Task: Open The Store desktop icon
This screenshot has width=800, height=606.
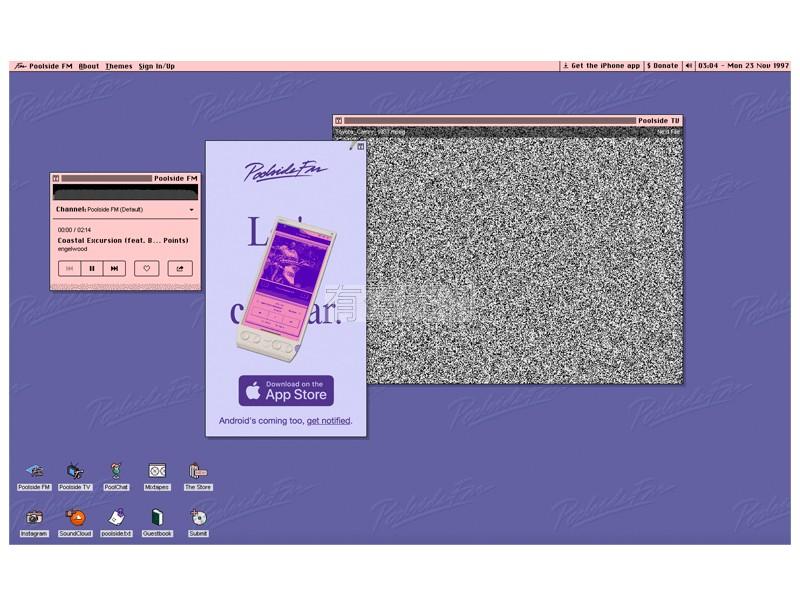Action: [198, 472]
